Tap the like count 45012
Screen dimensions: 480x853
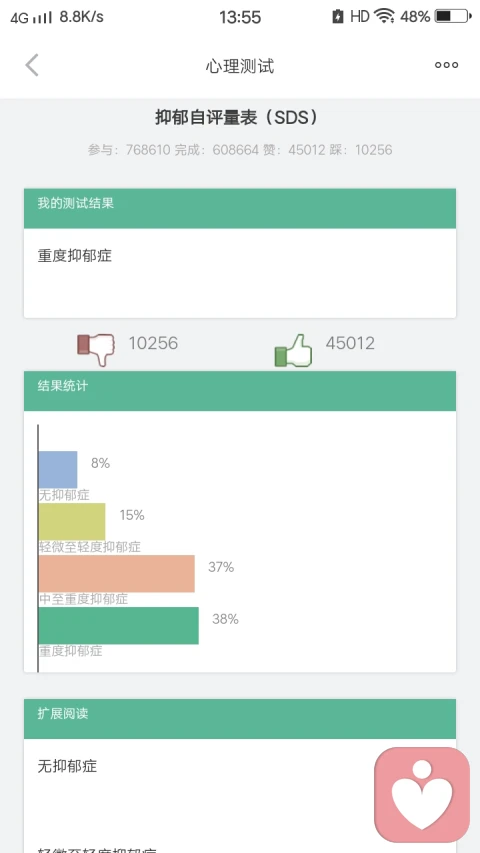350,343
